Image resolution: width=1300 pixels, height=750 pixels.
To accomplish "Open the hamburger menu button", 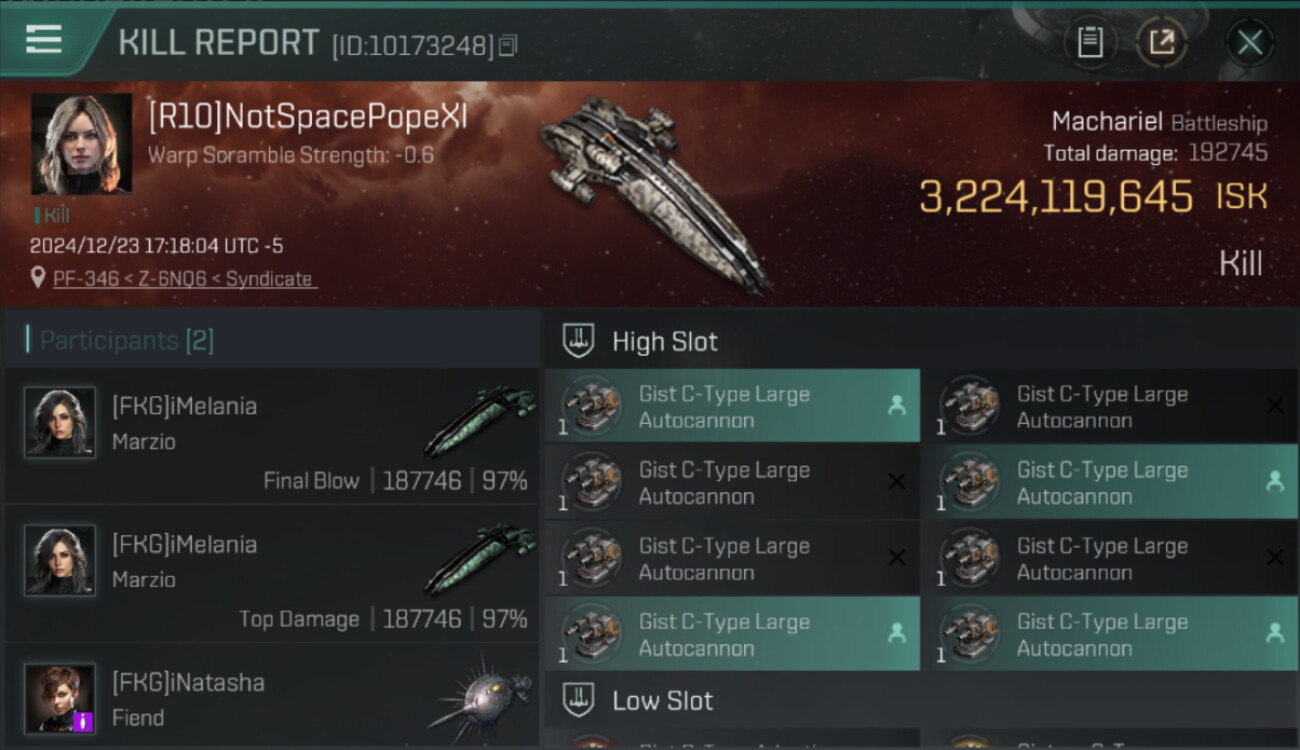I will coord(44,41).
